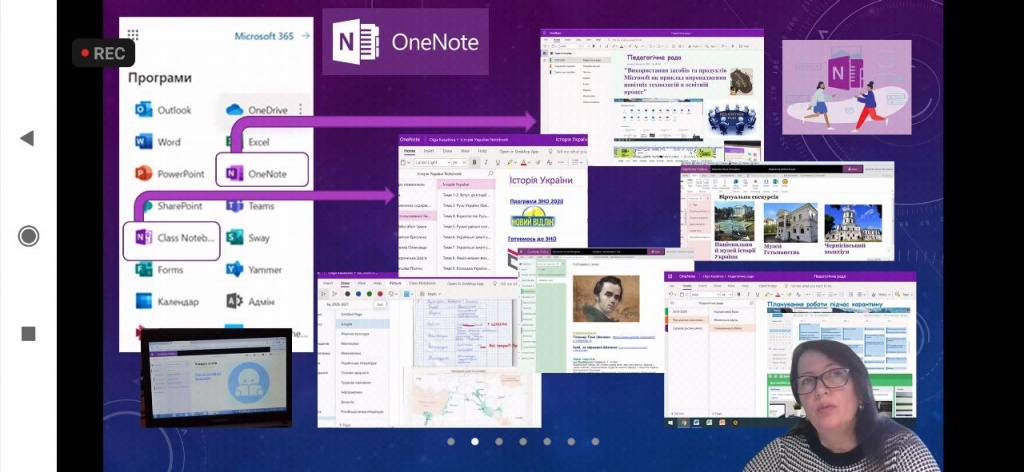Open Outlook from the apps list
This screenshot has width=1024, height=472.
tap(160, 110)
